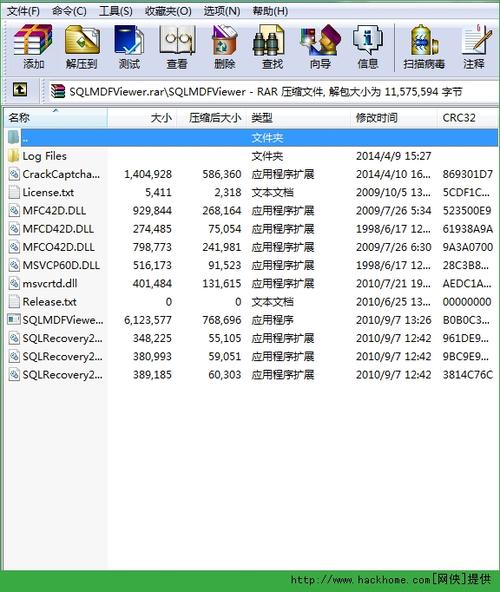Click the Delete (删除) recycle icon
Viewport: 500px width, 592px height.
click(x=224, y=40)
